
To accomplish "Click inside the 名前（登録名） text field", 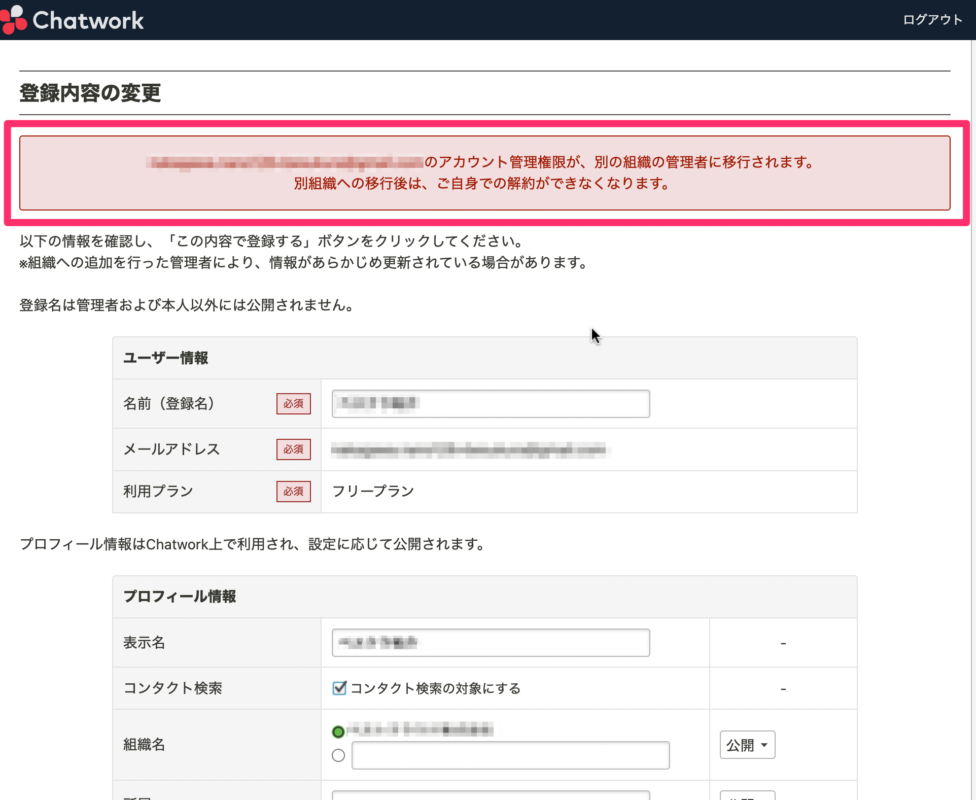I will pyautogui.click(x=490, y=404).
